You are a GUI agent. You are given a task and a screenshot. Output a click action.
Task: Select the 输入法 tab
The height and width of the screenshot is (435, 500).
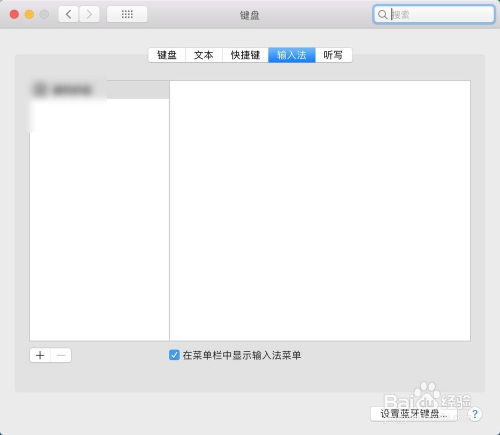click(292, 55)
